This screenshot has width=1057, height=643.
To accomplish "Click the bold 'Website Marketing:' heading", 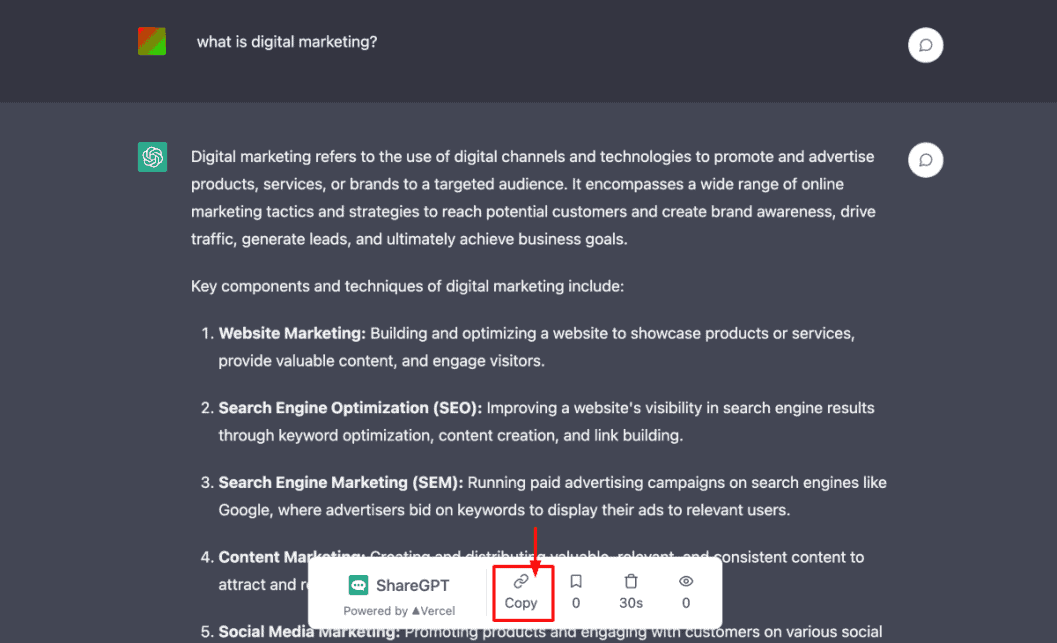I will tap(292, 333).
